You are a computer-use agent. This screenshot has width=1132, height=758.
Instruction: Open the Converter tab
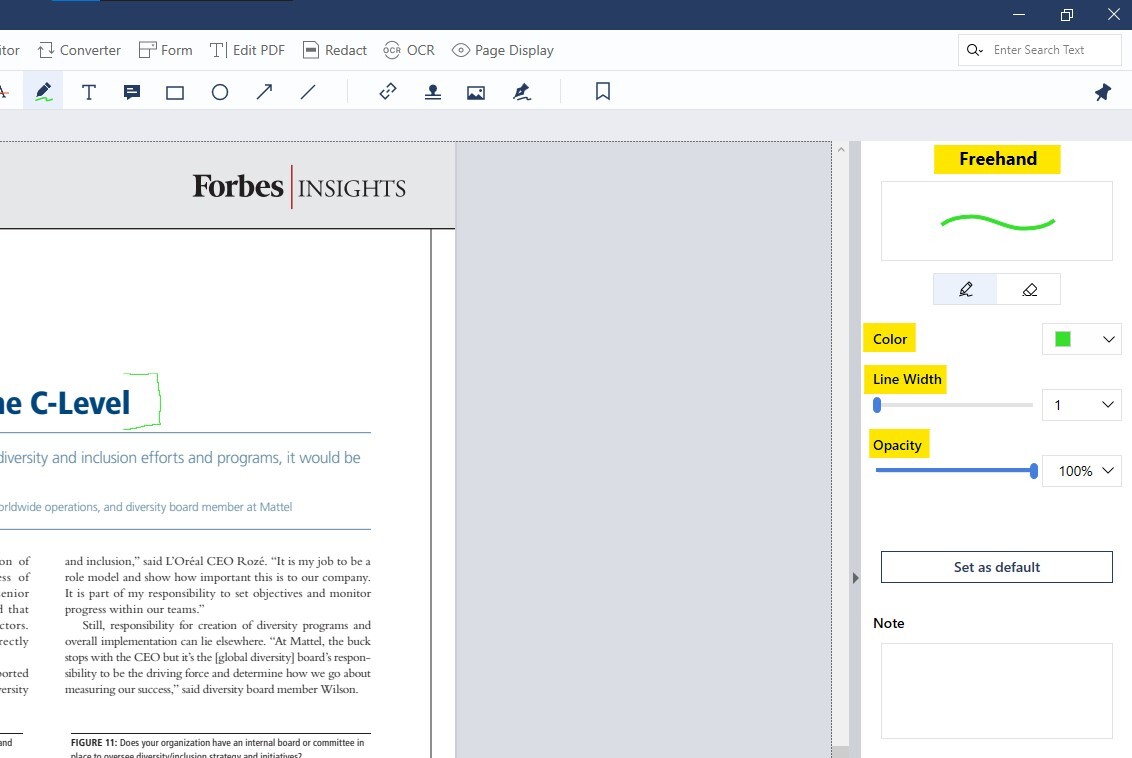click(x=79, y=50)
